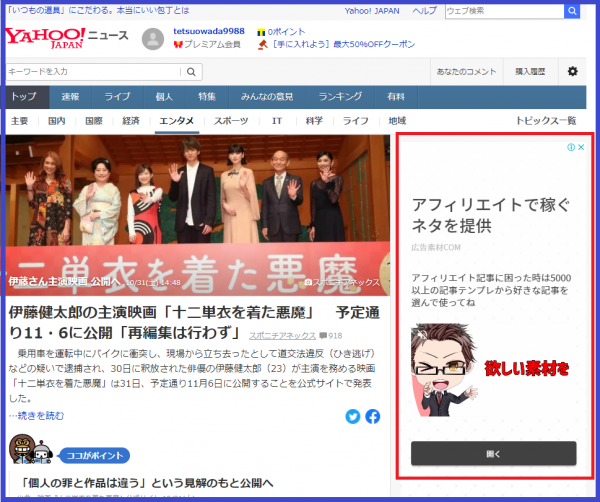Click the 開く button in the ad
This screenshot has height=502, width=600.
click(493, 453)
